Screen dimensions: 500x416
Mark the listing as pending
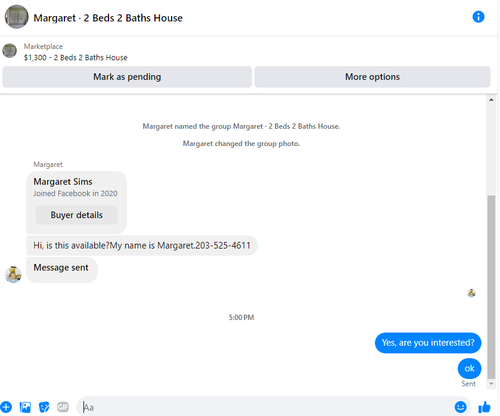127,77
